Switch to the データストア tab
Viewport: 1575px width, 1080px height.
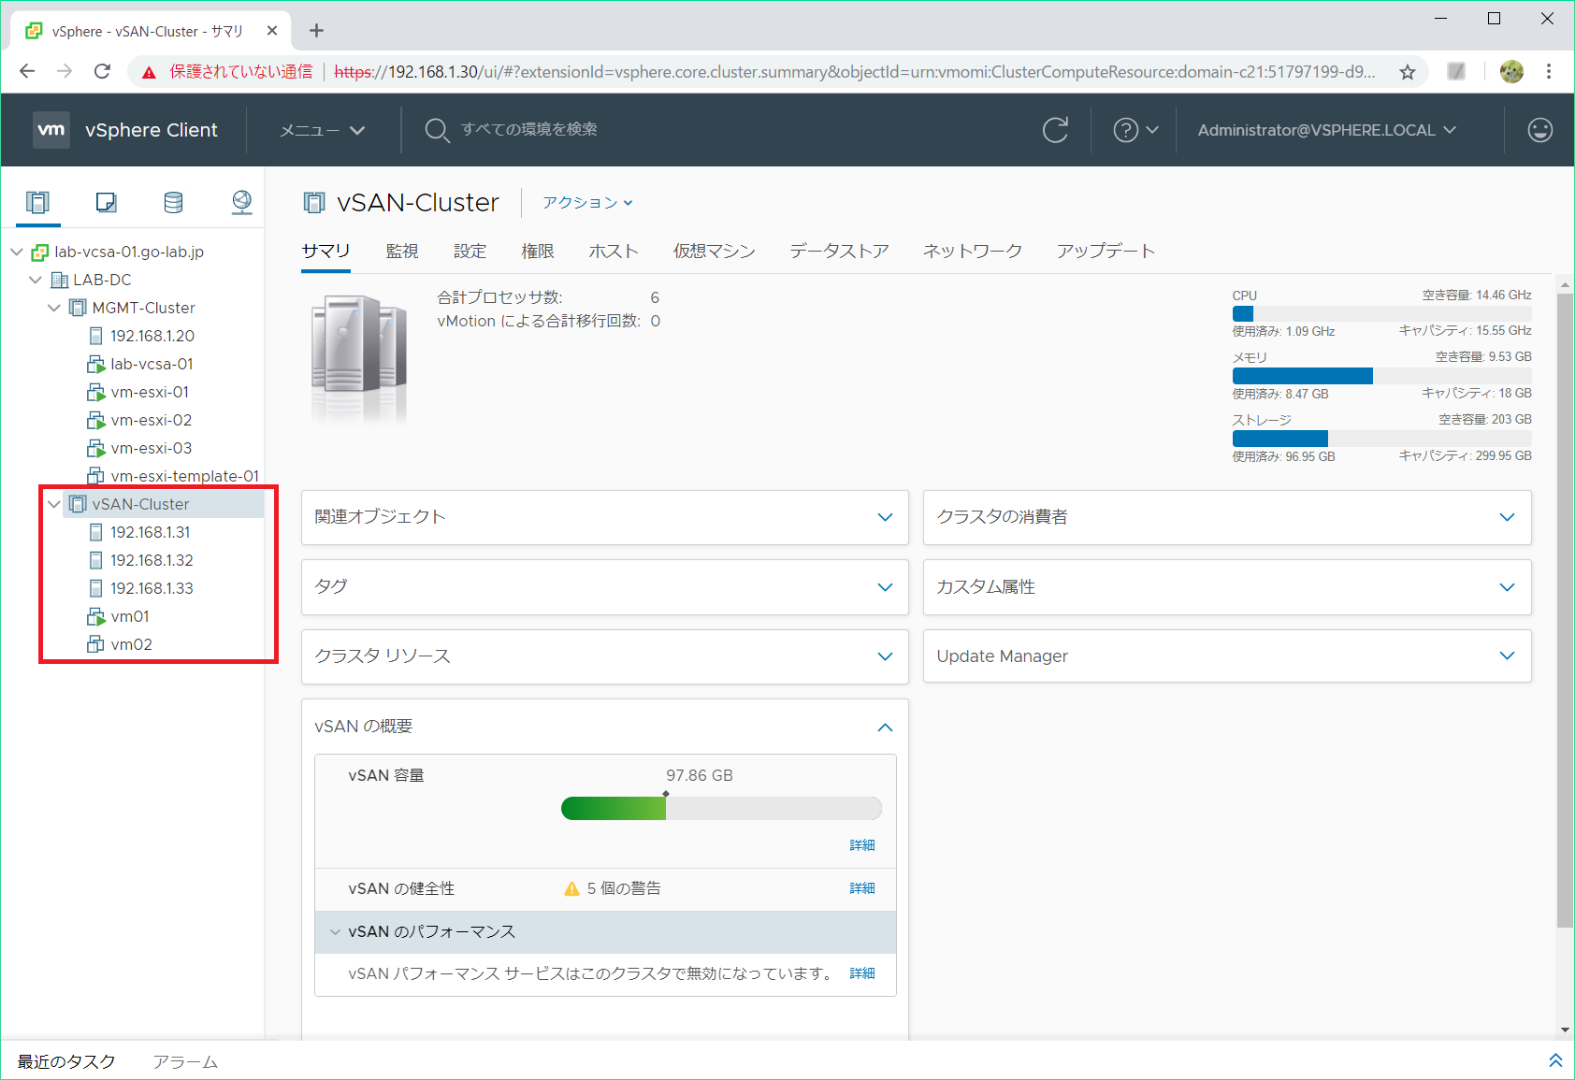point(839,251)
